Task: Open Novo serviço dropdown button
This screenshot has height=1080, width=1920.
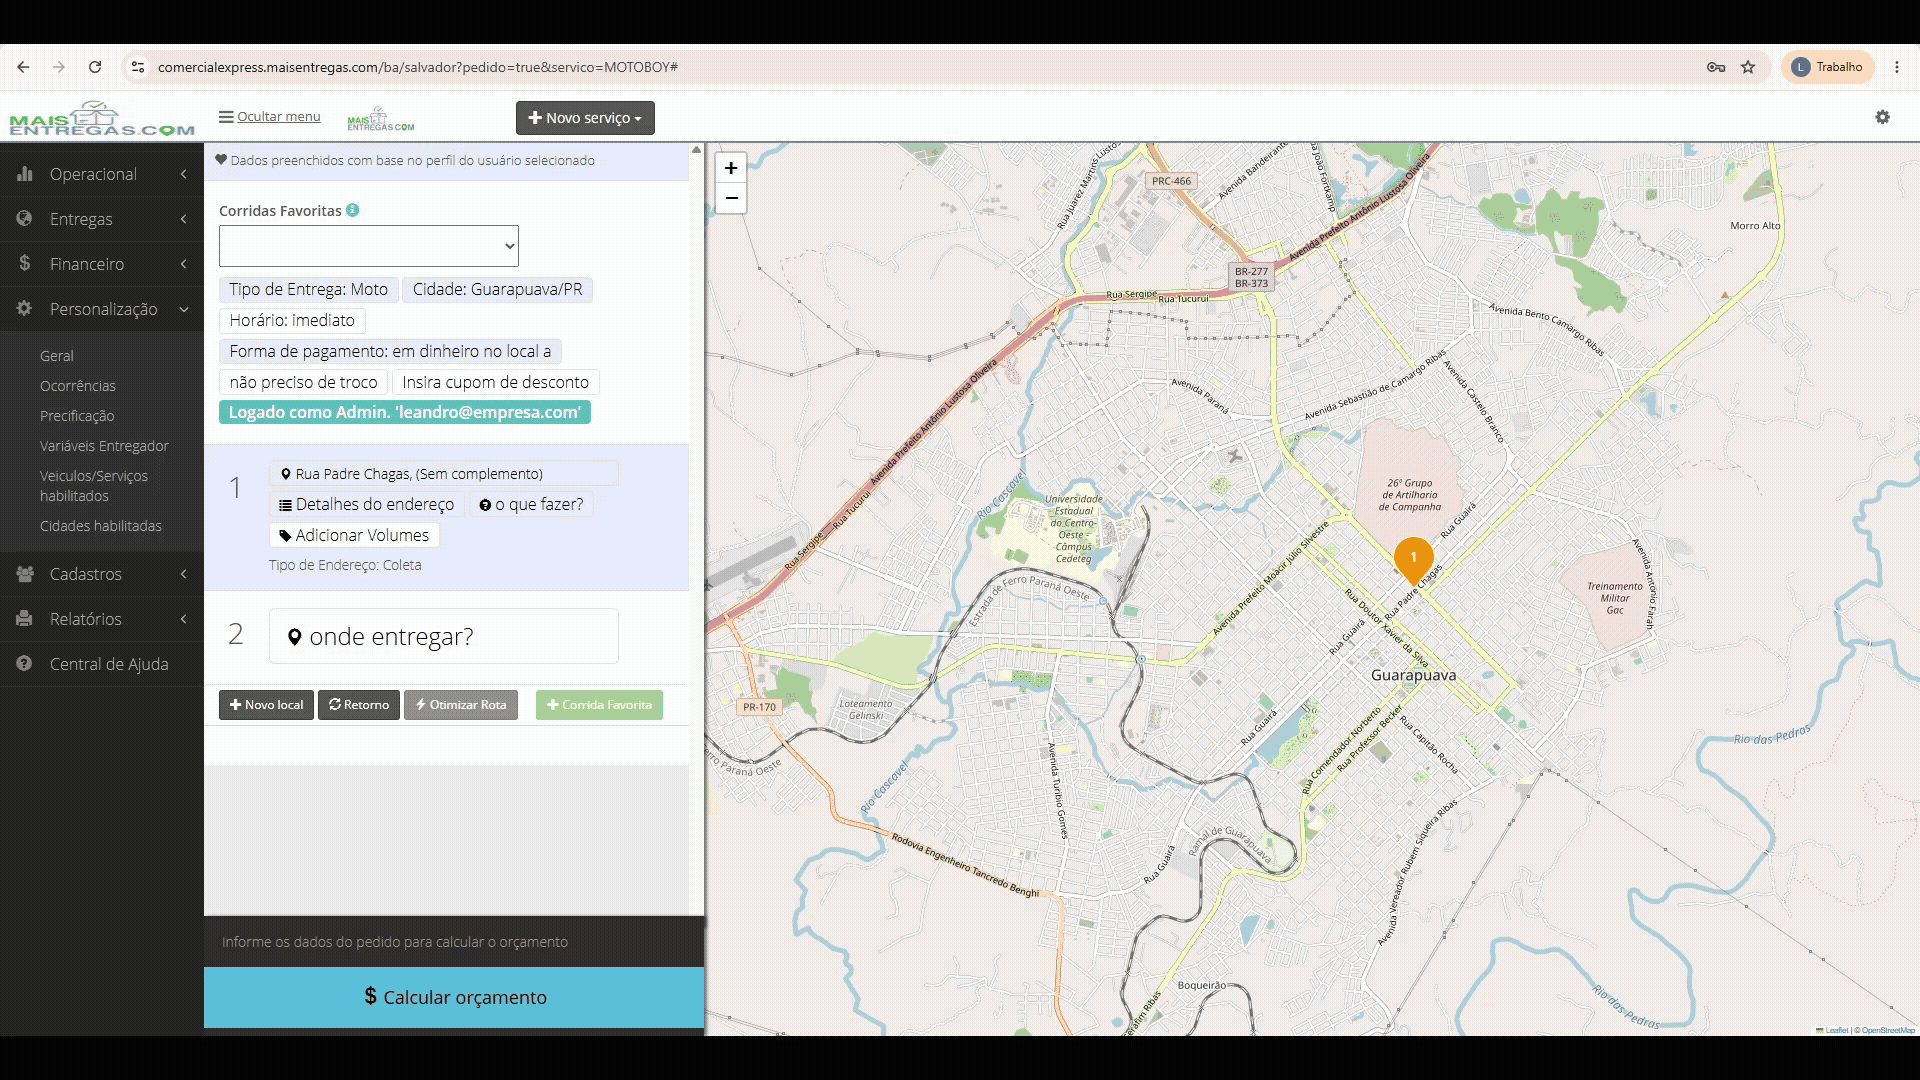Action: pyautogui.click(x=585, y=118)
